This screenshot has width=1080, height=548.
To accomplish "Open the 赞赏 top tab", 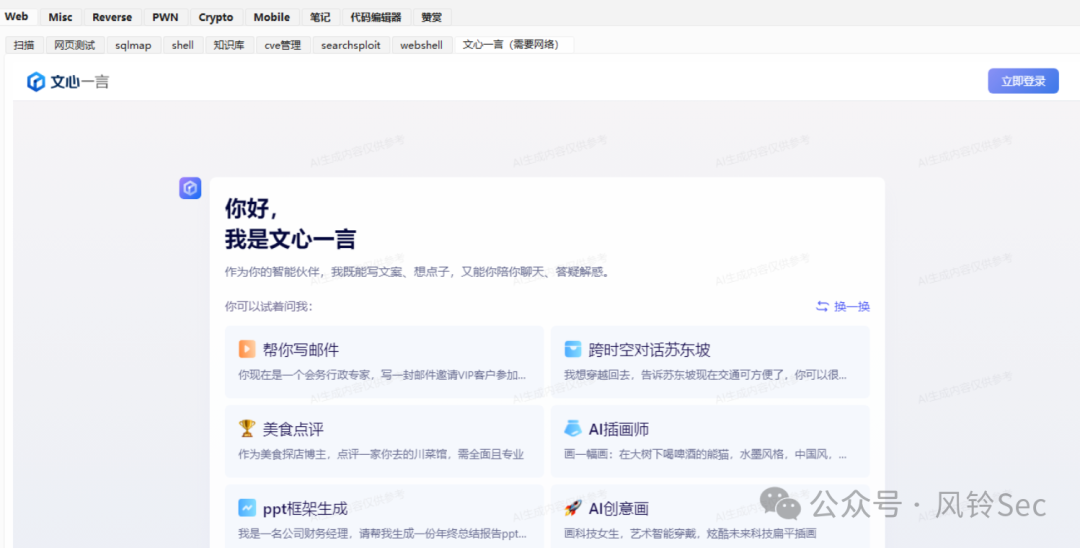I will pyautogui.click(x=432, y=17).
